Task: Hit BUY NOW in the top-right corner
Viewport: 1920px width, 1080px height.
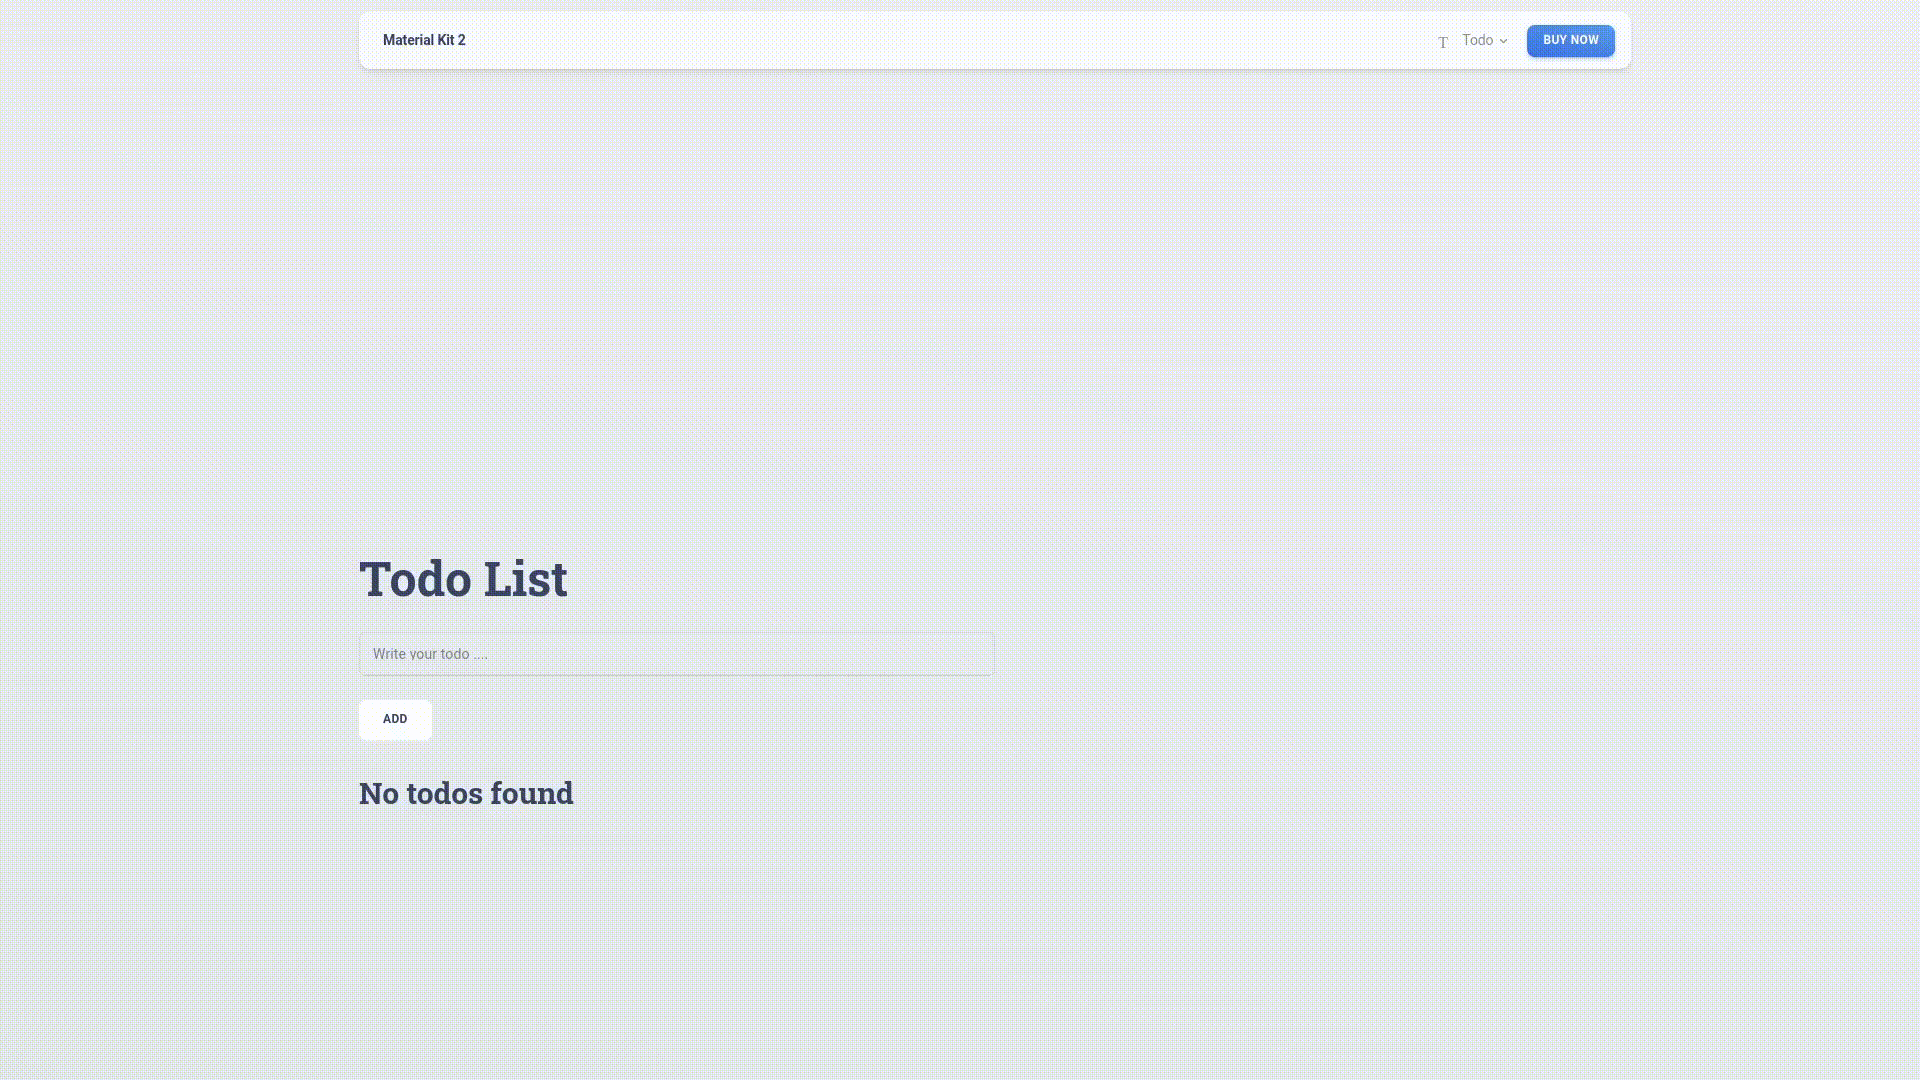Action: click(x=1570, y=40)
